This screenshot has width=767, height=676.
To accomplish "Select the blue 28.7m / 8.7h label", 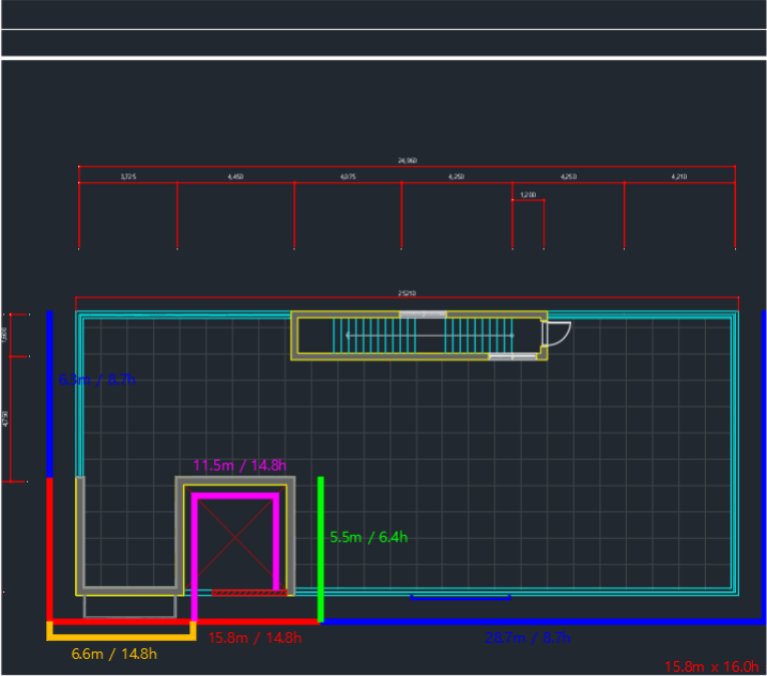I will (527, 638).
